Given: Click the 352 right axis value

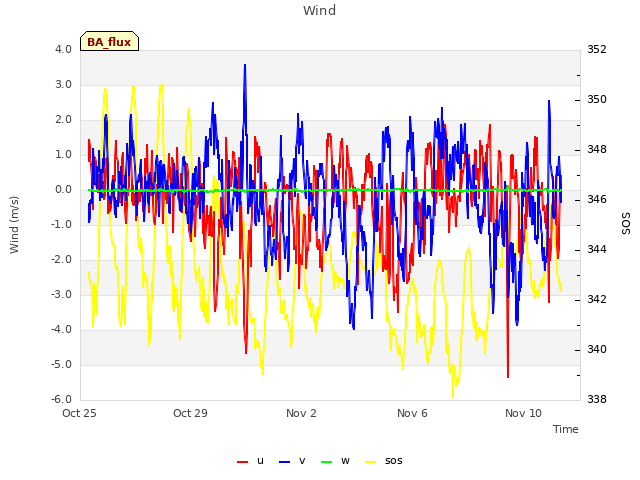Looking at the screenshot, I should tap(597, 49).
